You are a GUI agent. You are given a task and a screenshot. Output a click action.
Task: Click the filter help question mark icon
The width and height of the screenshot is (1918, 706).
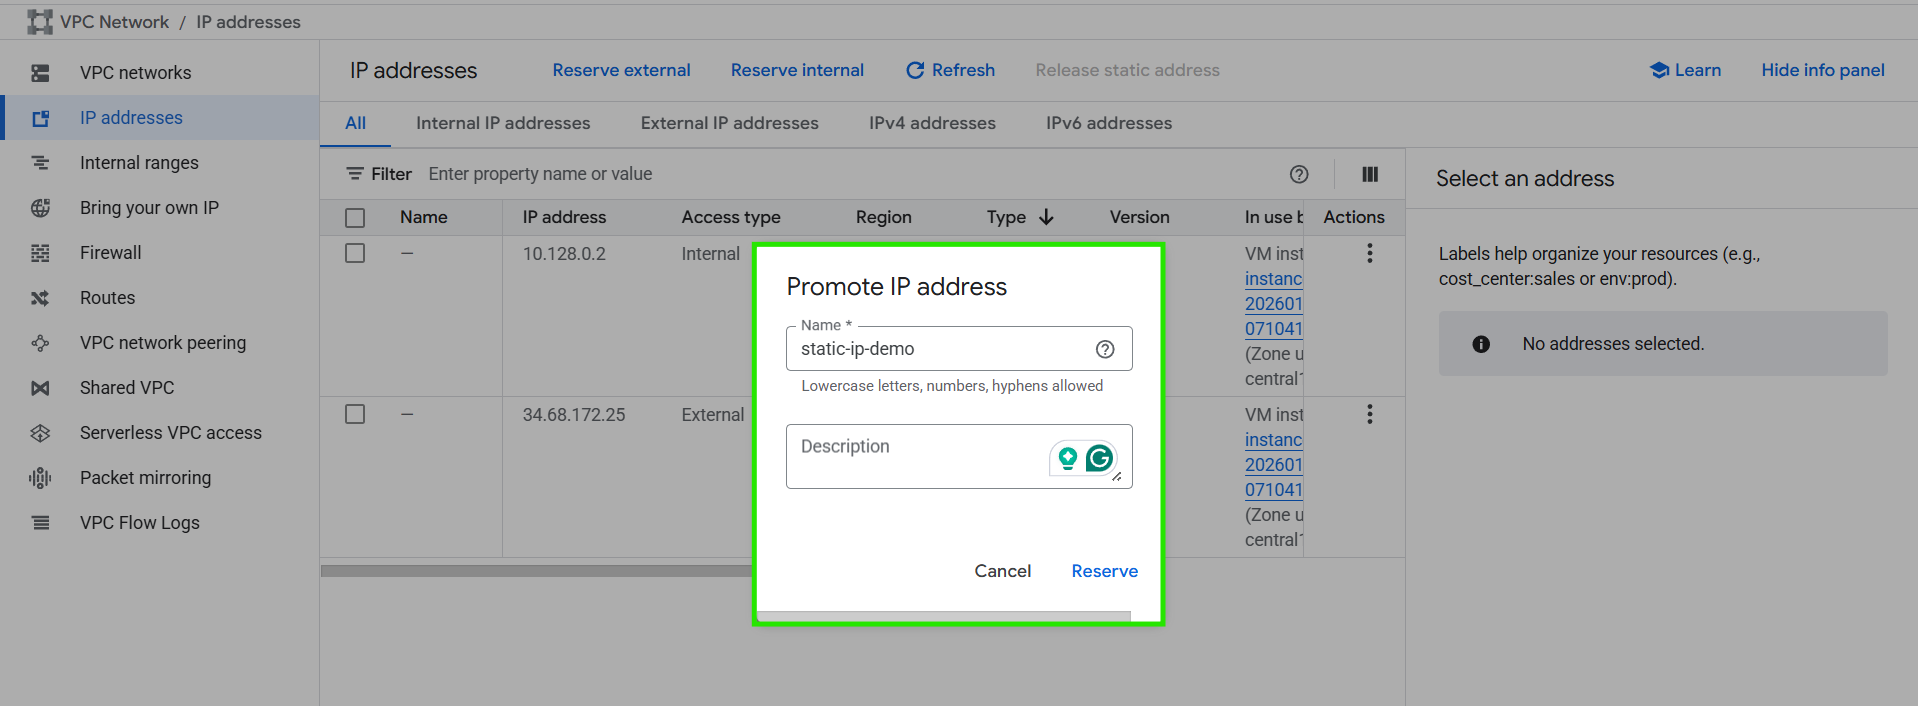(1299, 174)
